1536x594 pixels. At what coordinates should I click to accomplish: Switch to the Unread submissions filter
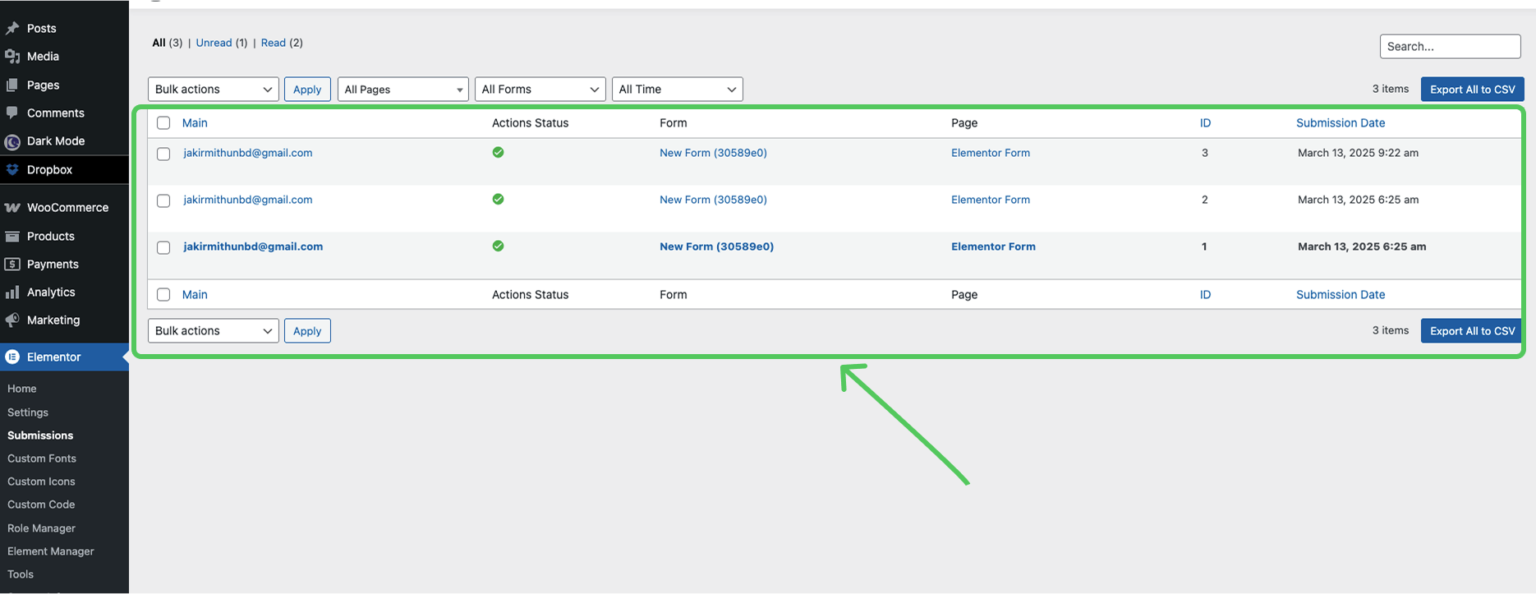pos(213,42)
